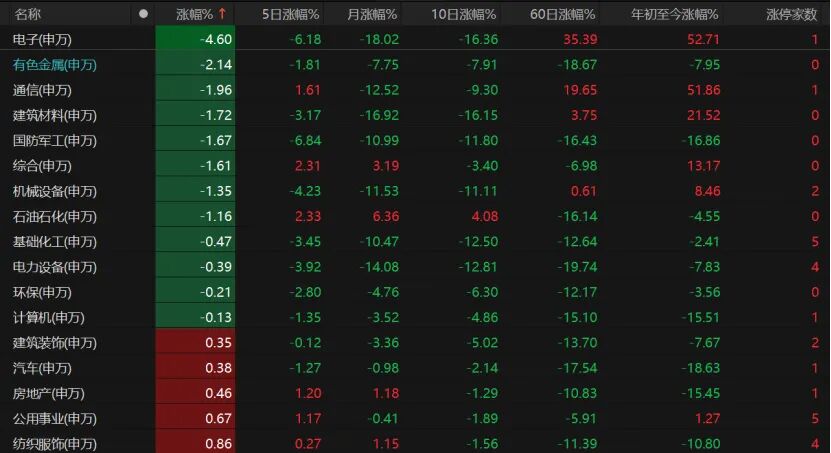Click the red sort arrow in 涨幅% header
This screenshot has width=831, height=453.
tap(223, 14)
